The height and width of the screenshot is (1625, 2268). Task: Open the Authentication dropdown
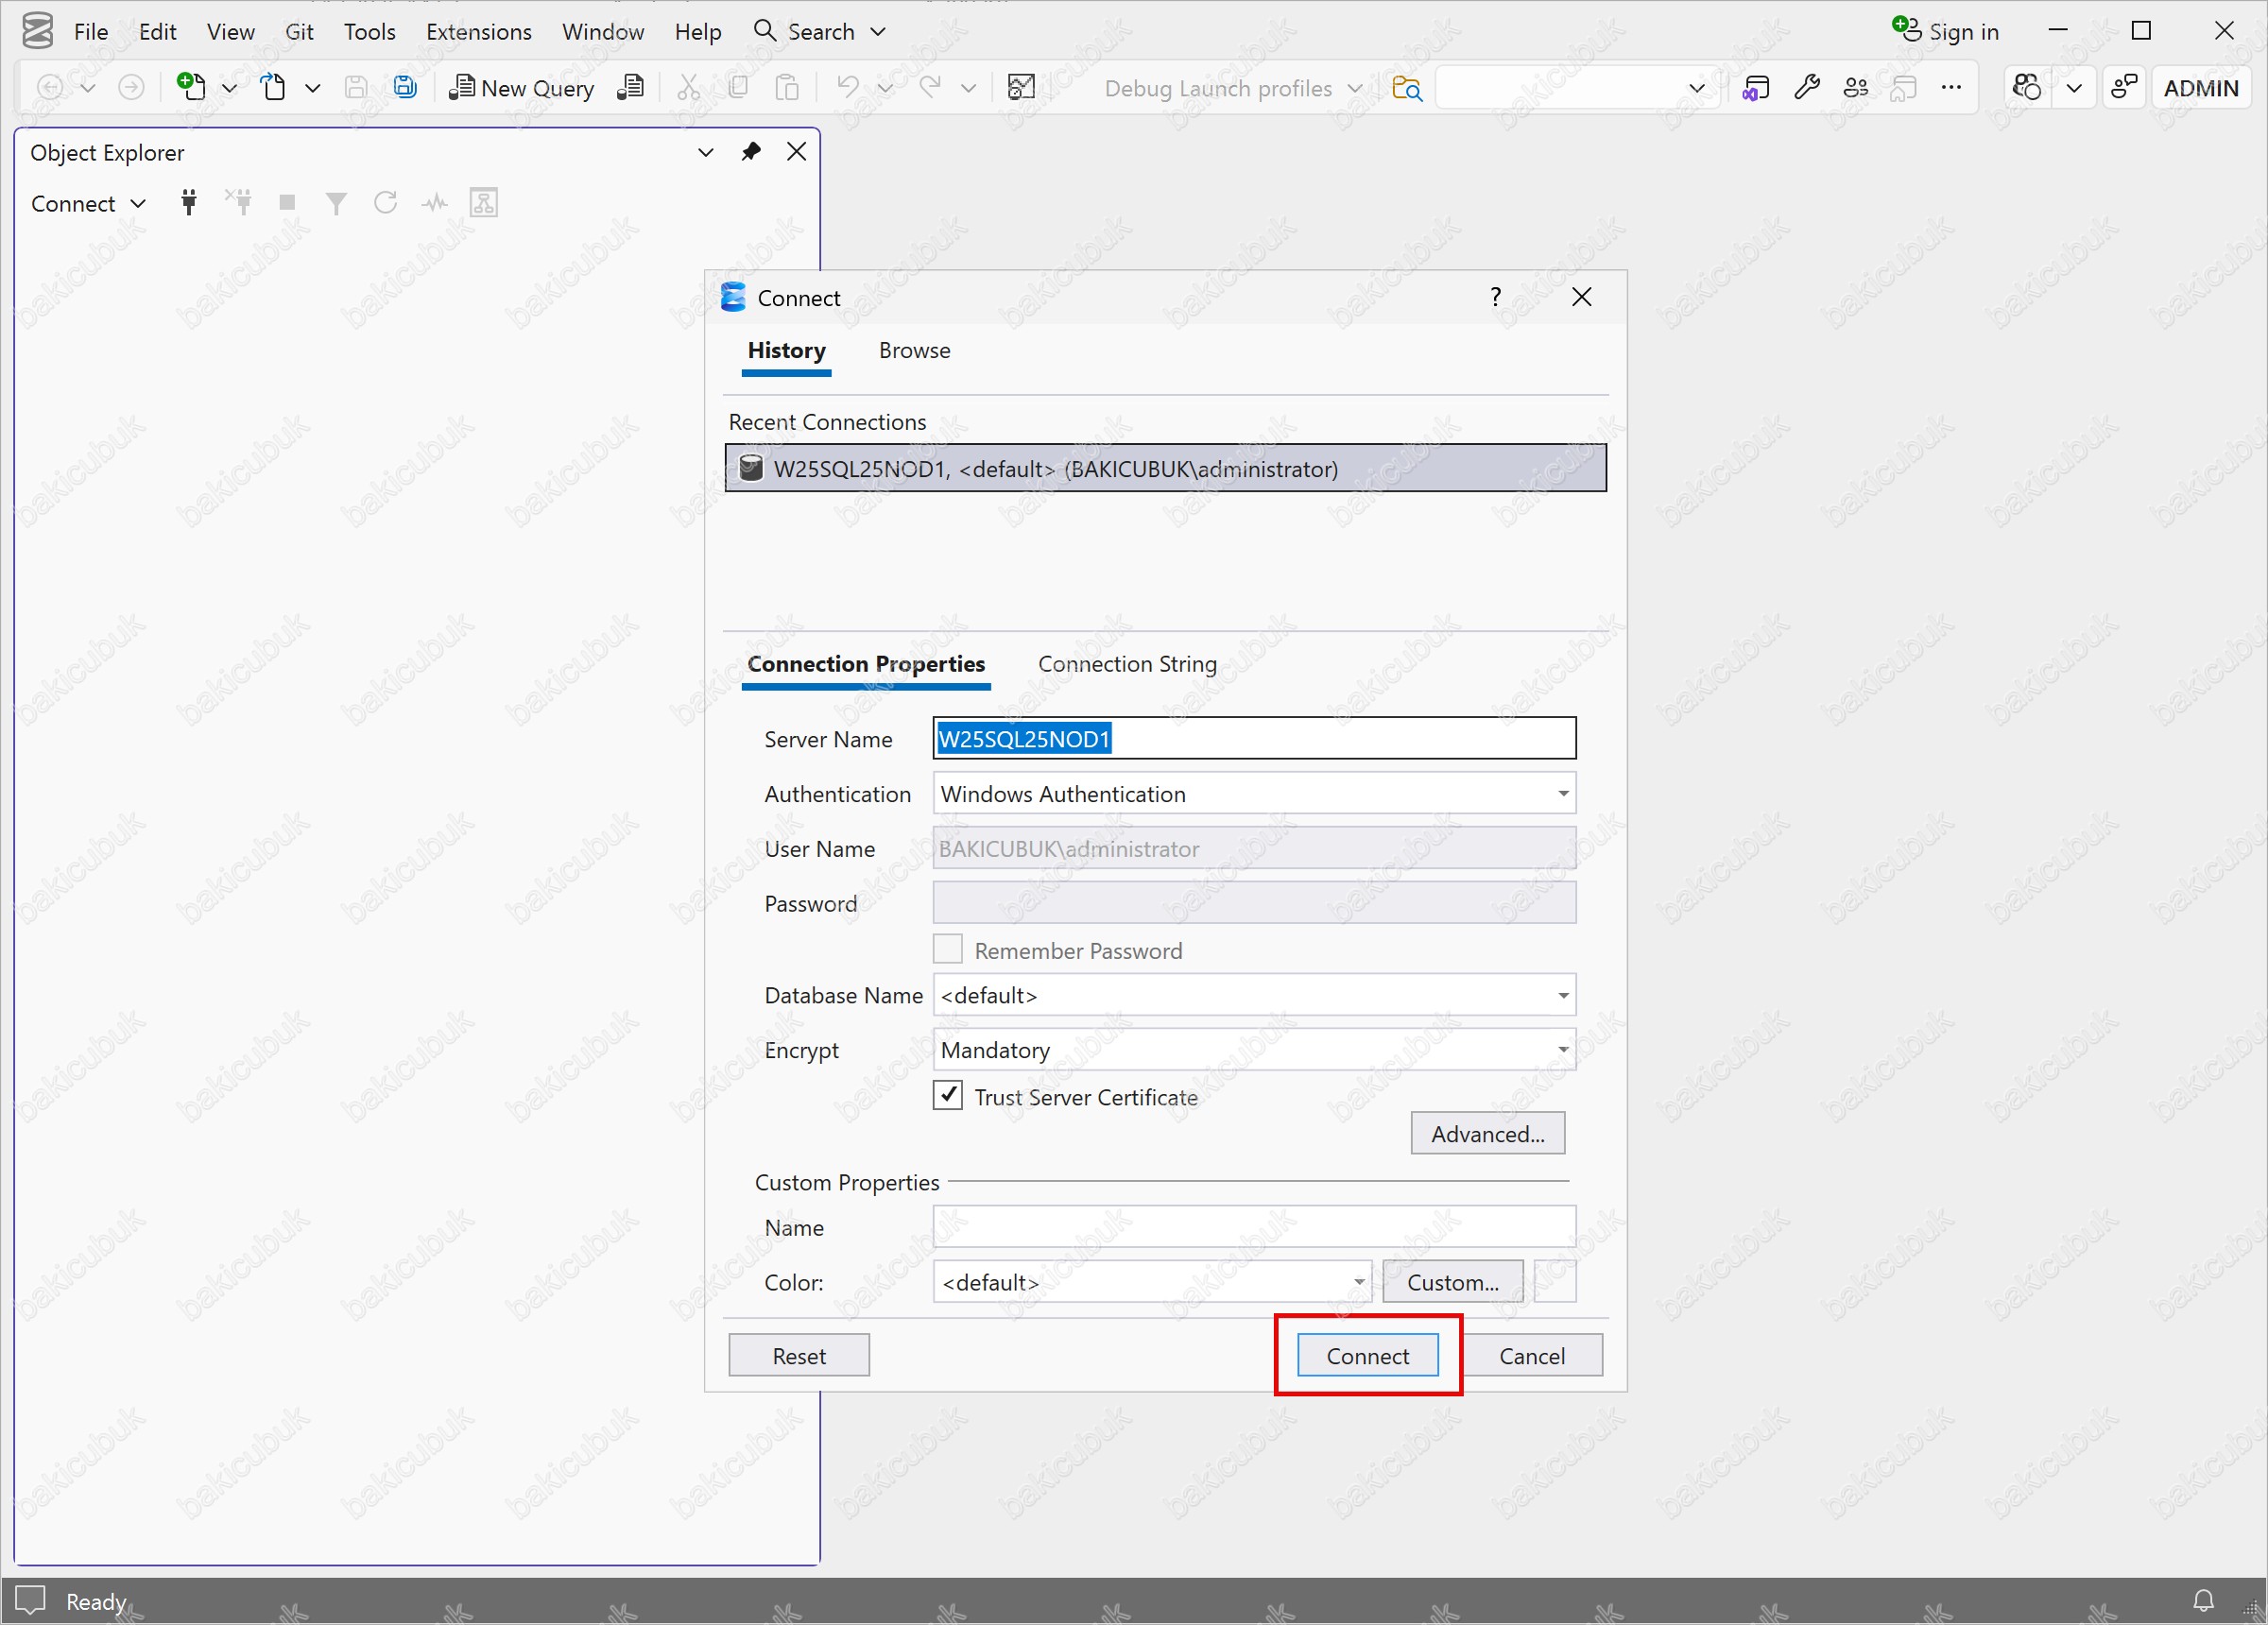pos(1562,794)
